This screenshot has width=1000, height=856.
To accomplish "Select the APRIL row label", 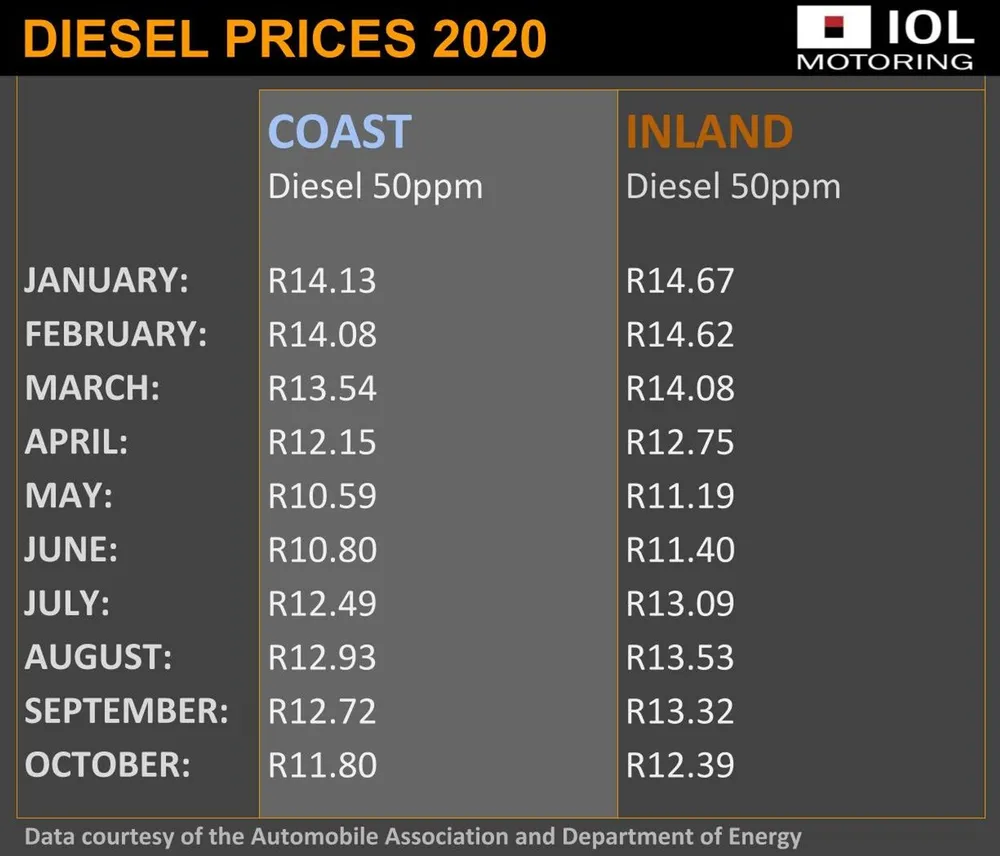I will click(77, 443).
